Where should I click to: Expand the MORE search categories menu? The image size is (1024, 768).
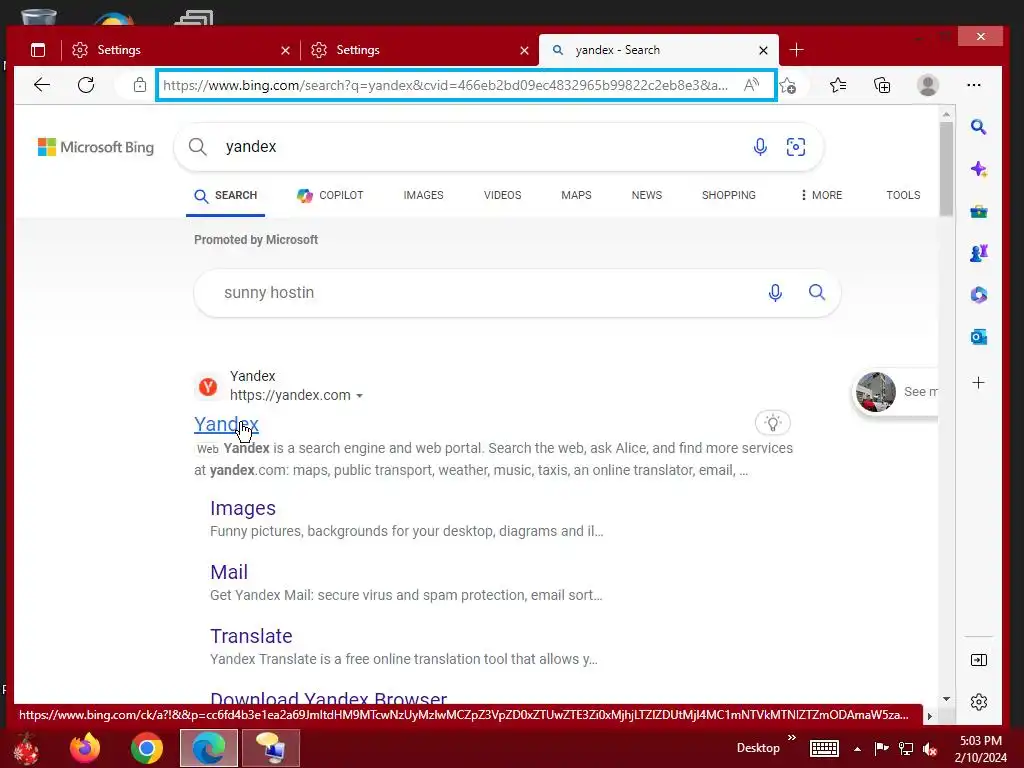pos(821,195)
